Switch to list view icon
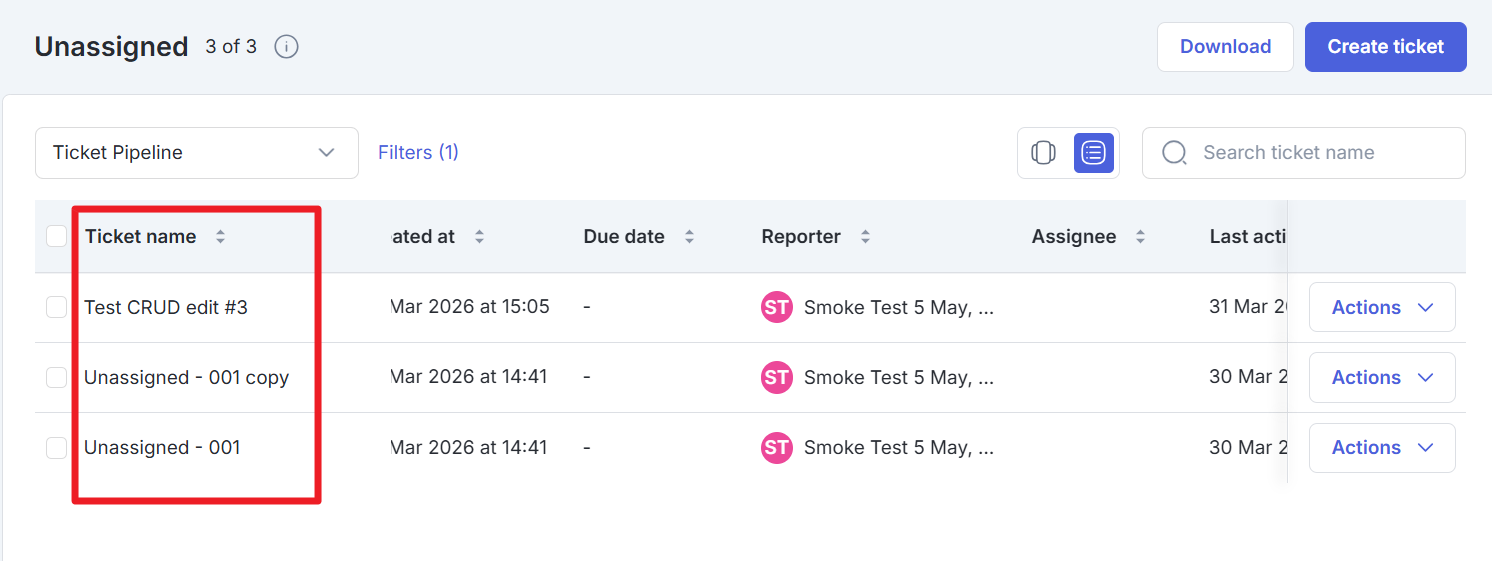1492x561 pixels. pos(1094,153)
